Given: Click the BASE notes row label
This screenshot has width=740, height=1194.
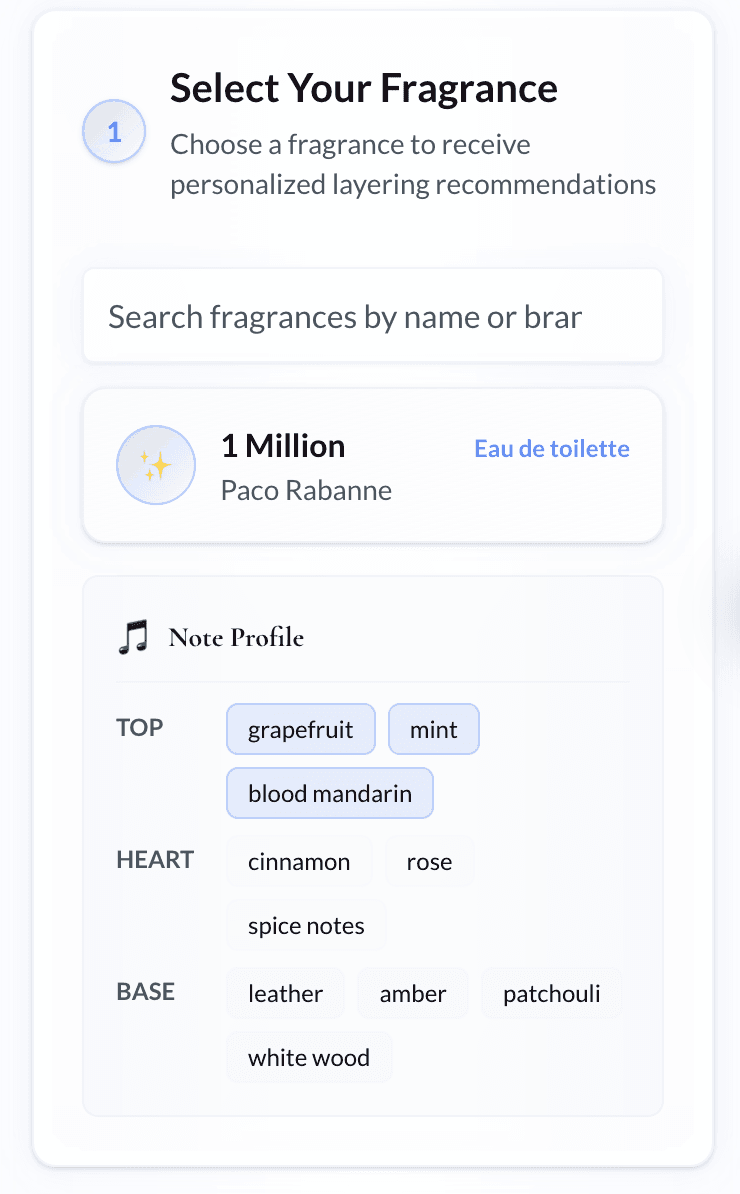Looking at the screenshot, I should tap(146, 992).
